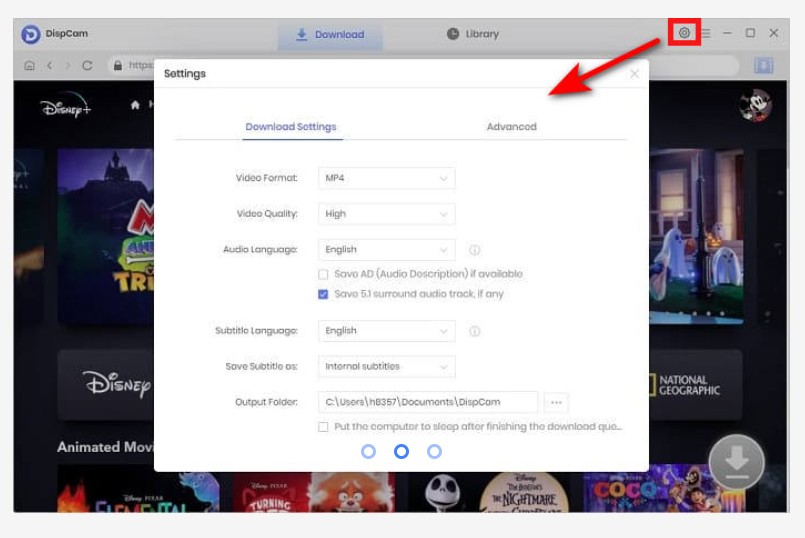
Task: Open the Mickey trick banner image
Action: [106, 236]
